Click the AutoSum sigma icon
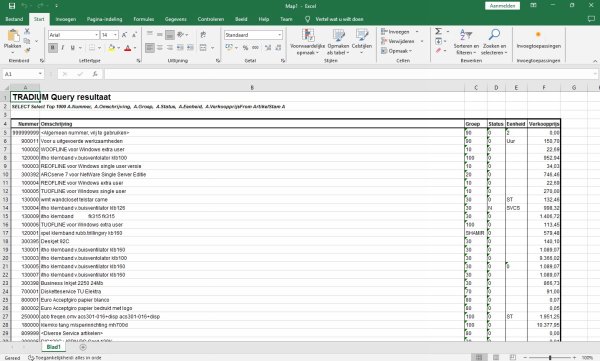This screenshot has height=361, width=600. 439,31
